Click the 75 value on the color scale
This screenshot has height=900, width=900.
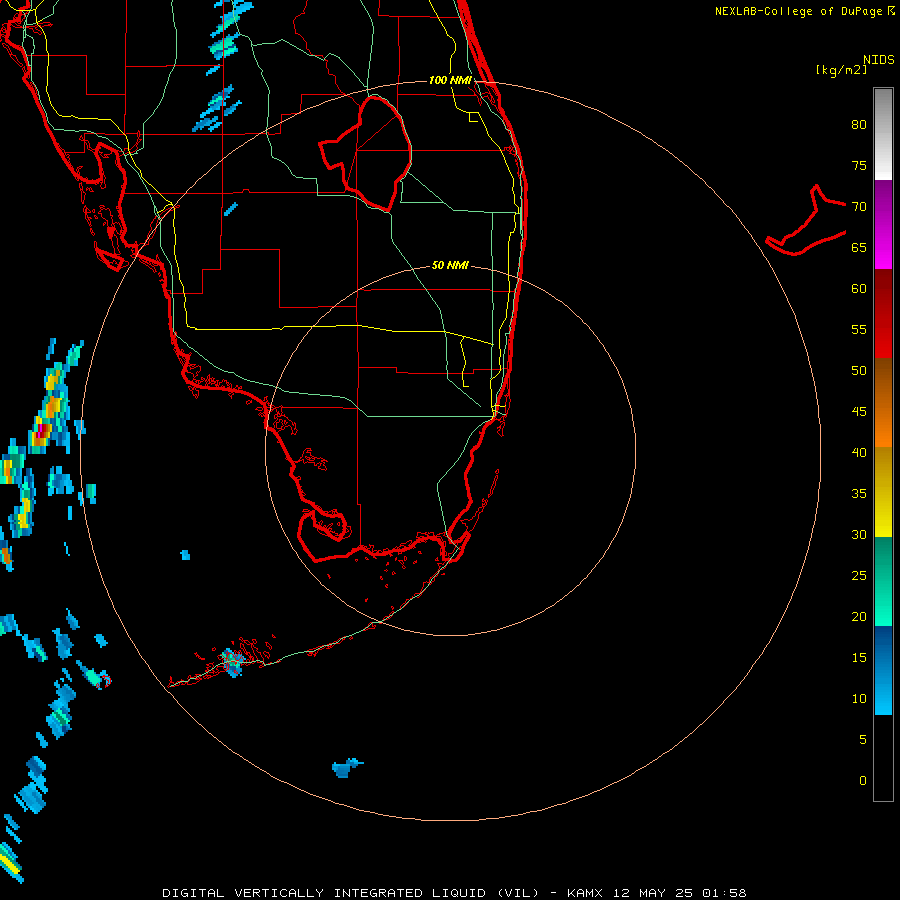859,166
